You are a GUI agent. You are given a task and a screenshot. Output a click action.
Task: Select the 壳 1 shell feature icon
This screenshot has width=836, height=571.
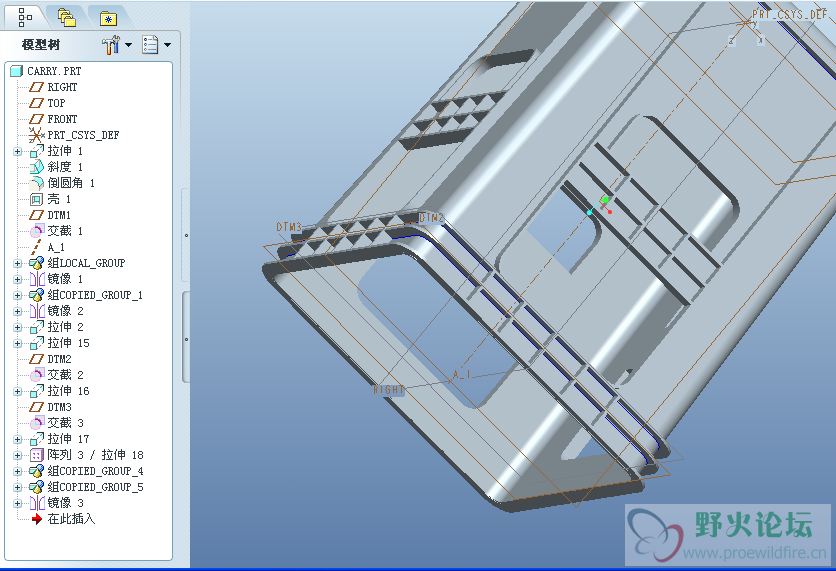coord(36,199)
